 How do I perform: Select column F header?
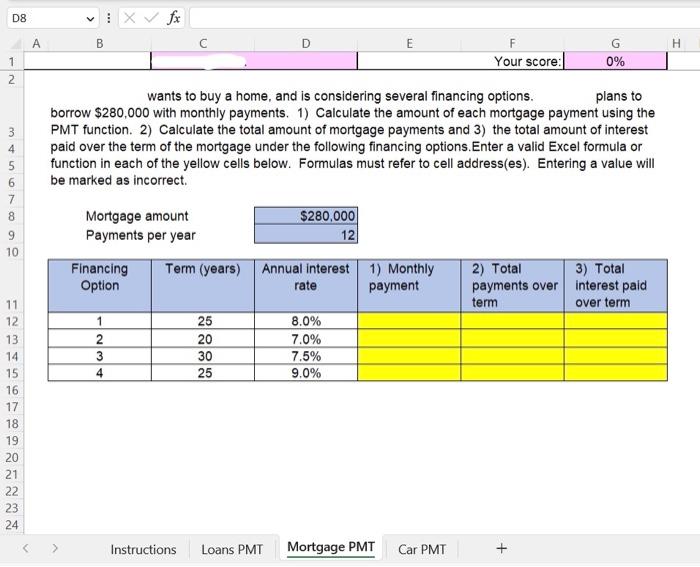coord(512,43)
